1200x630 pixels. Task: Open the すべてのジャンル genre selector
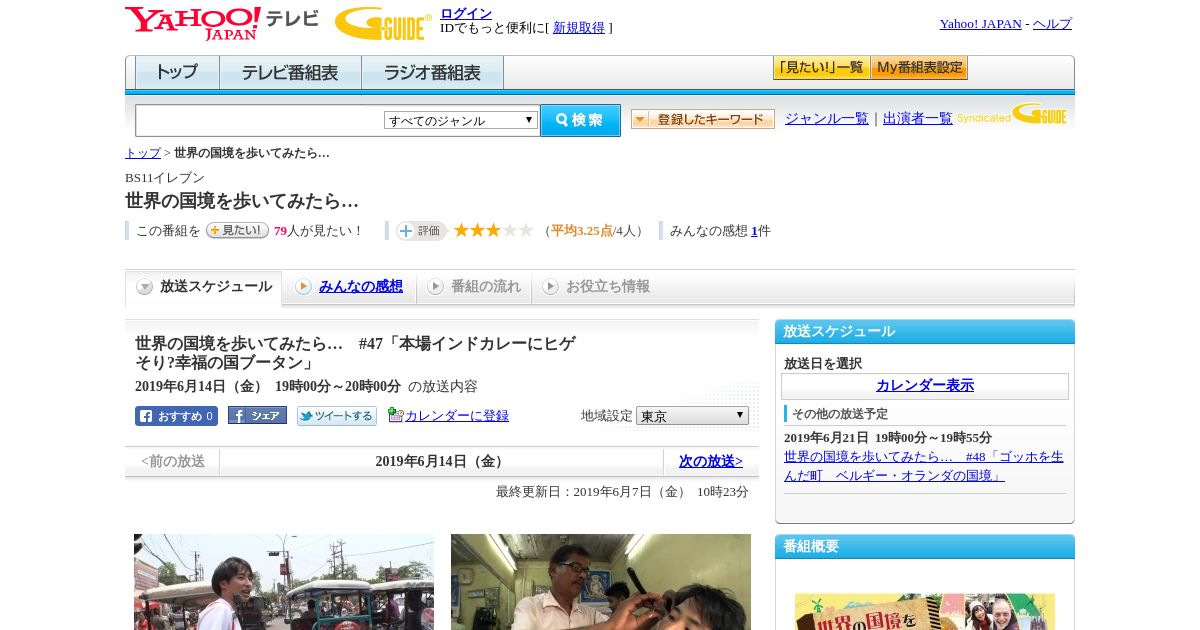click(461, 120)
